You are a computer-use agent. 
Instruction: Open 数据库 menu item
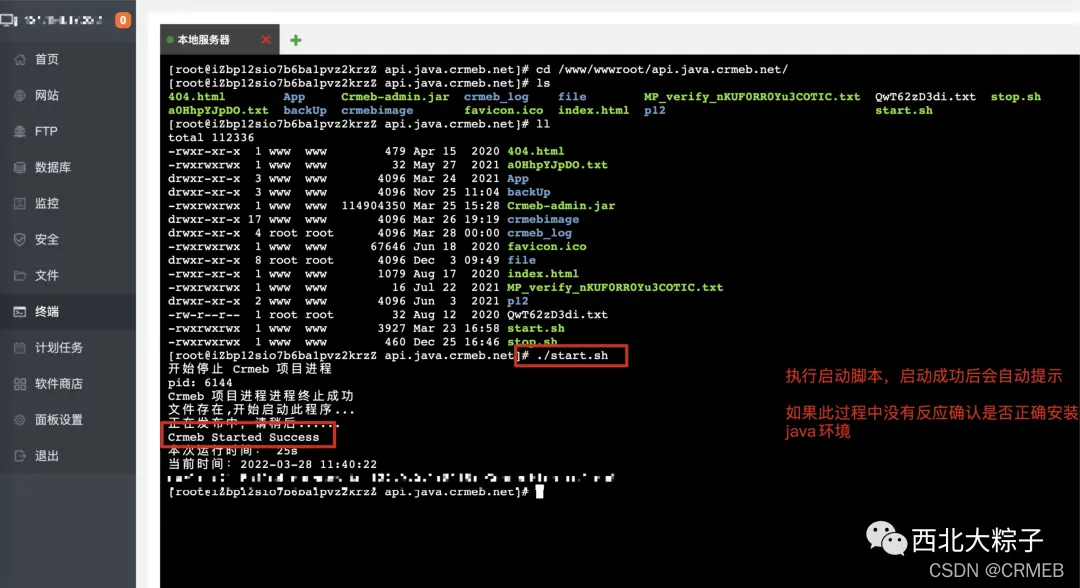coord(68,167)
